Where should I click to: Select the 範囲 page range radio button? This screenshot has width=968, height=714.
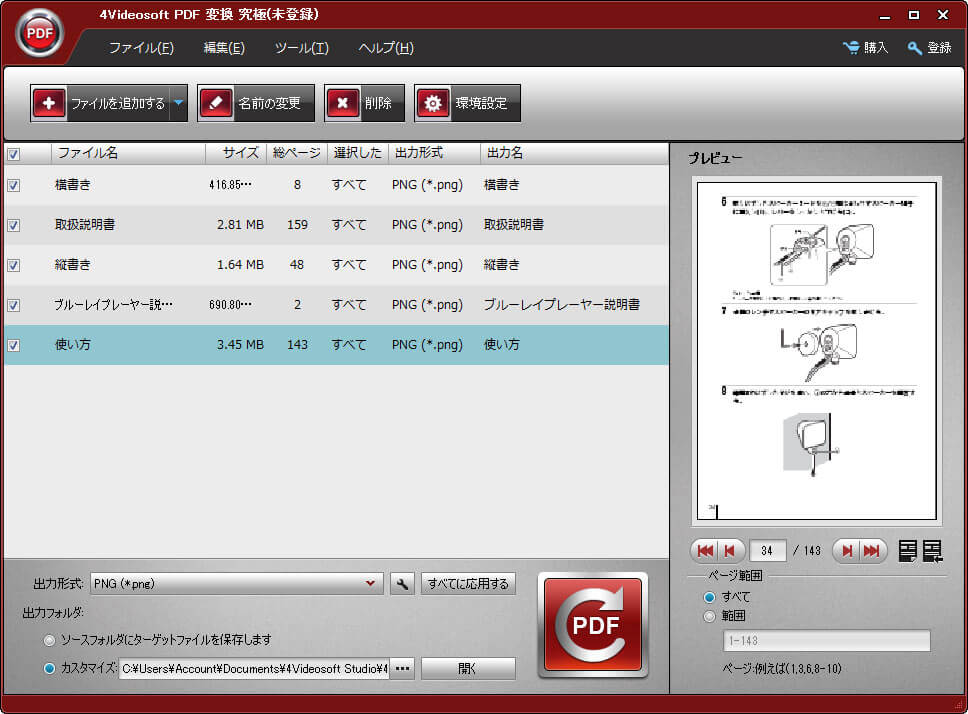pyautogui.click(x=709, y=616)
